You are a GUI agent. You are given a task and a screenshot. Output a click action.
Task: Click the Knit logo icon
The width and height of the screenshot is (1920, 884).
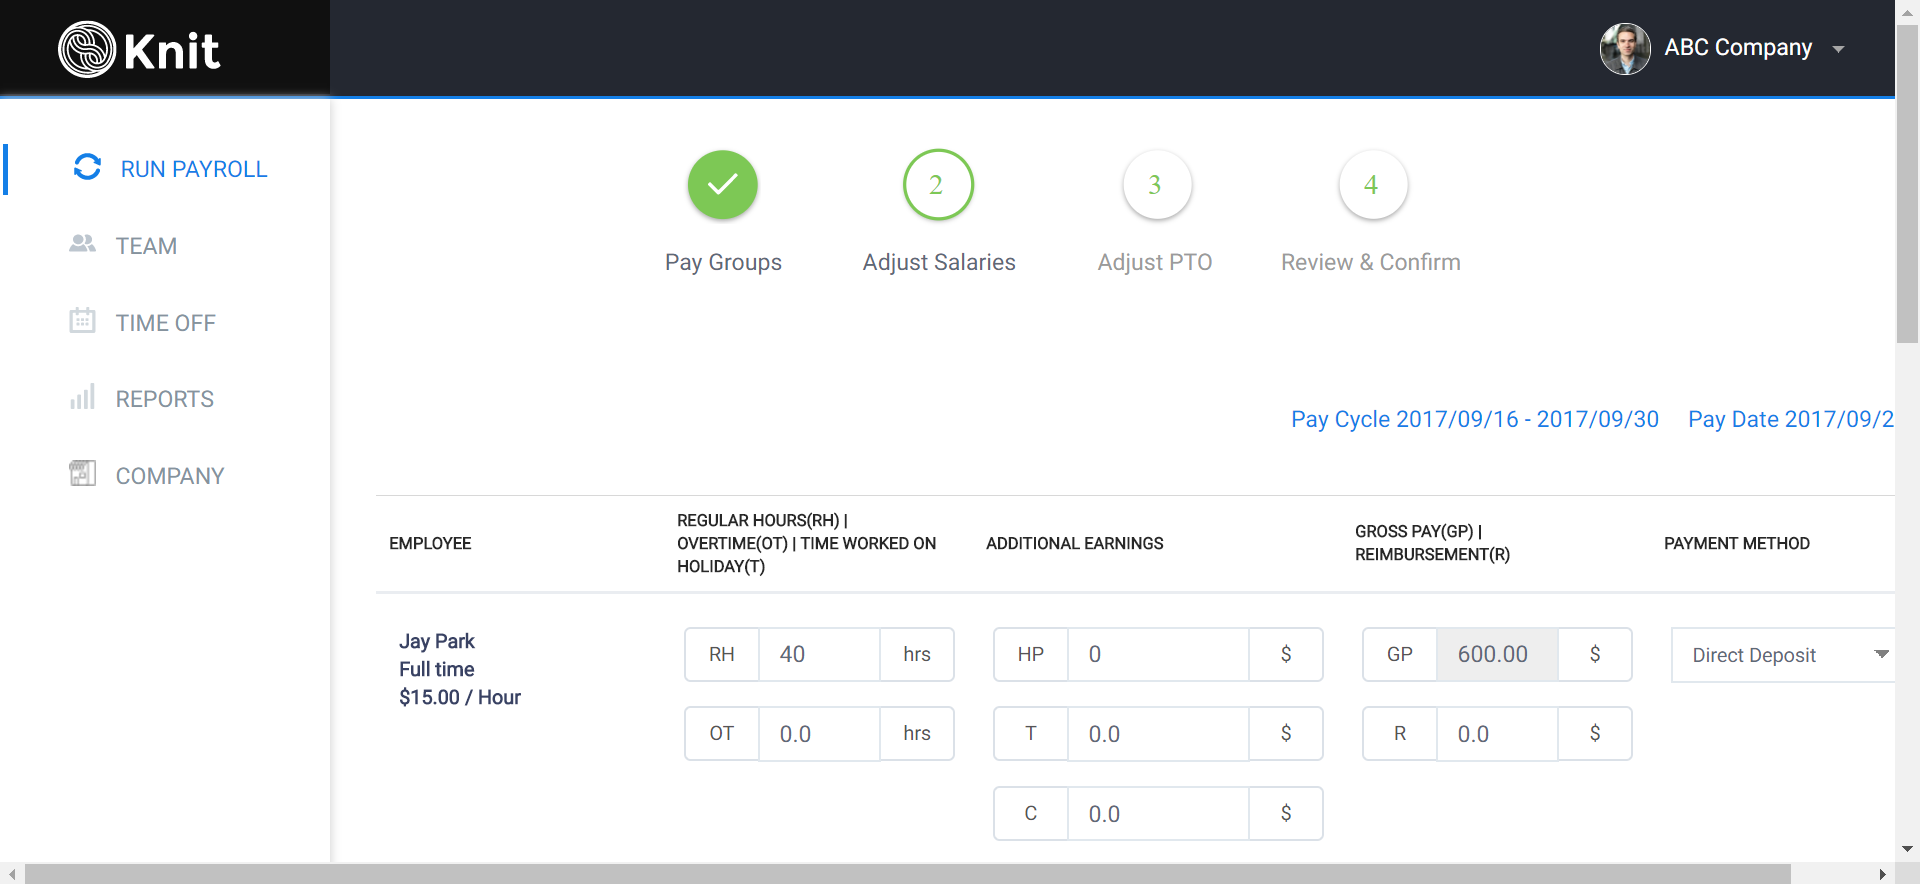point(87,49)
